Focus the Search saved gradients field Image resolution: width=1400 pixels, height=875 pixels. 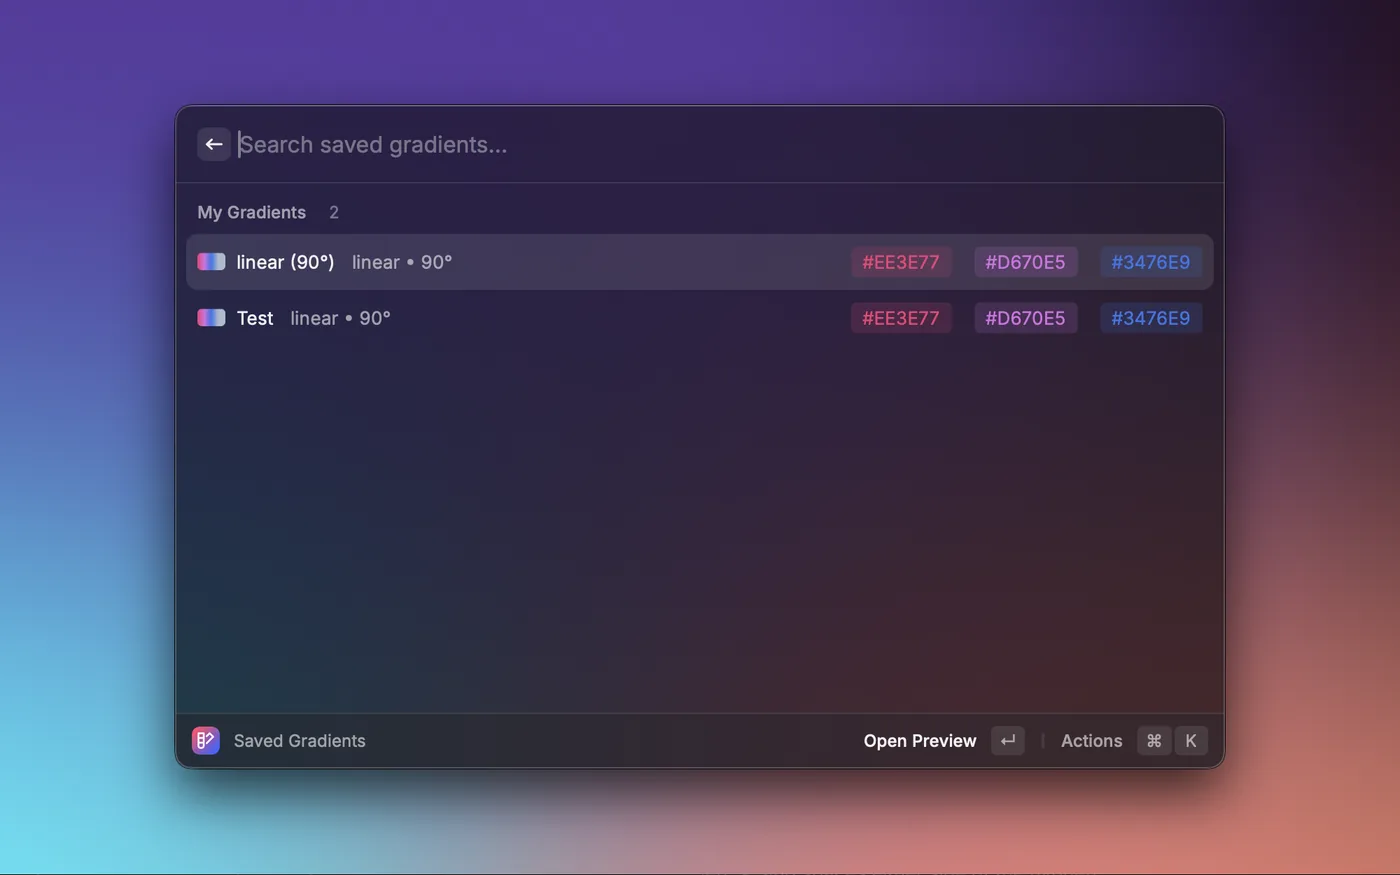[720, 144]
